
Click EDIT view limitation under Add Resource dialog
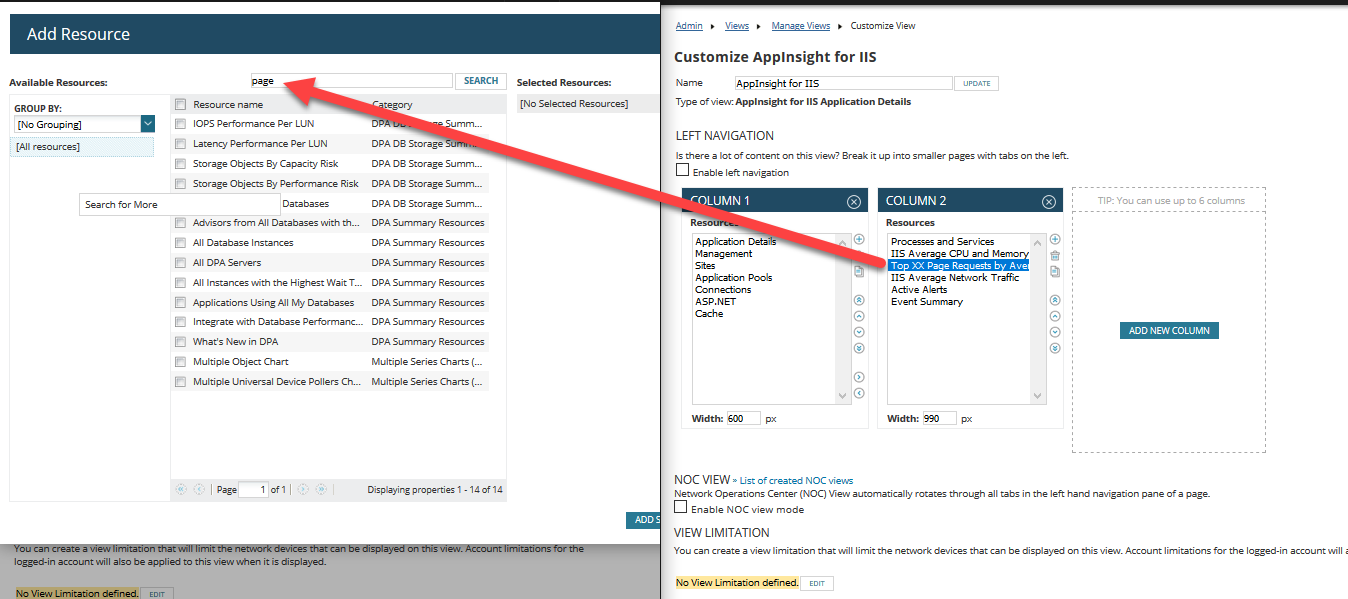(x=156, y=594)
